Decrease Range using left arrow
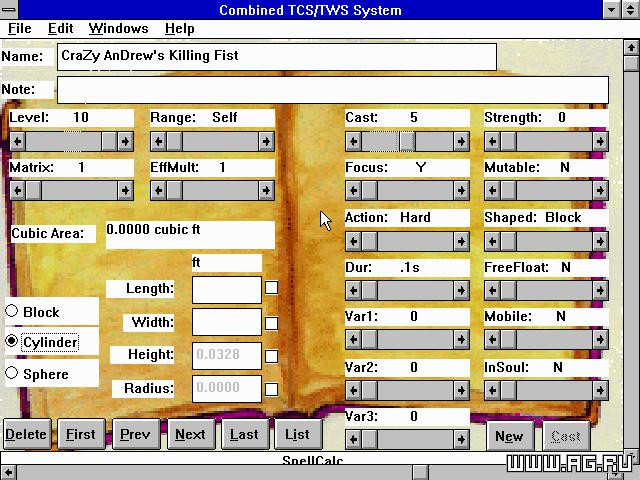 pyautogui.click(x=158, y=141)
